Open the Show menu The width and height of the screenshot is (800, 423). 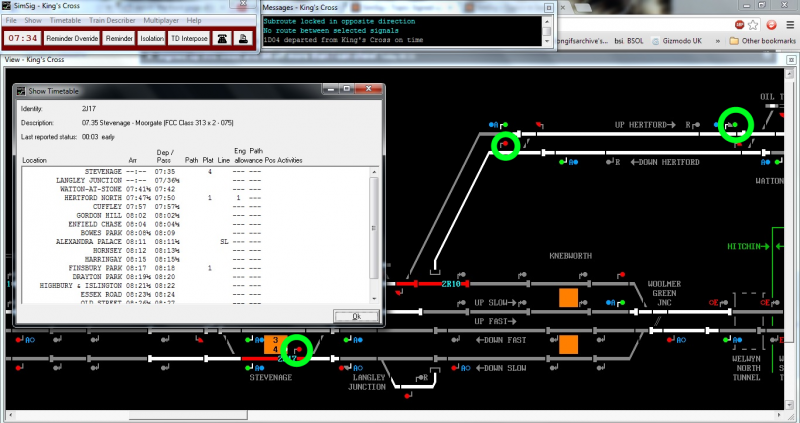[x=33, y=20]
